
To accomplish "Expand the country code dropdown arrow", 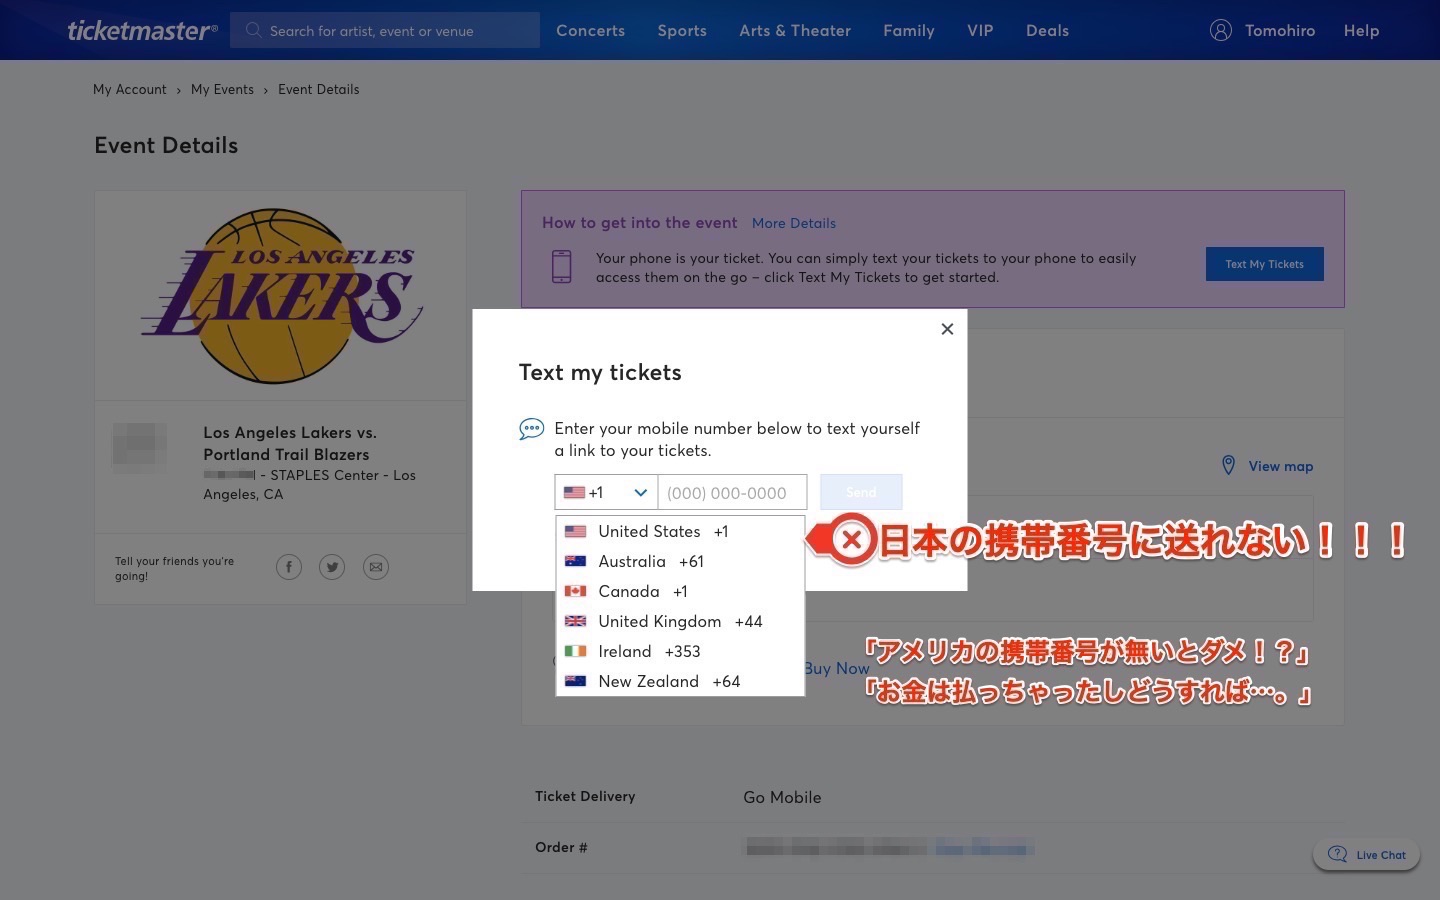I will [640, 492].
